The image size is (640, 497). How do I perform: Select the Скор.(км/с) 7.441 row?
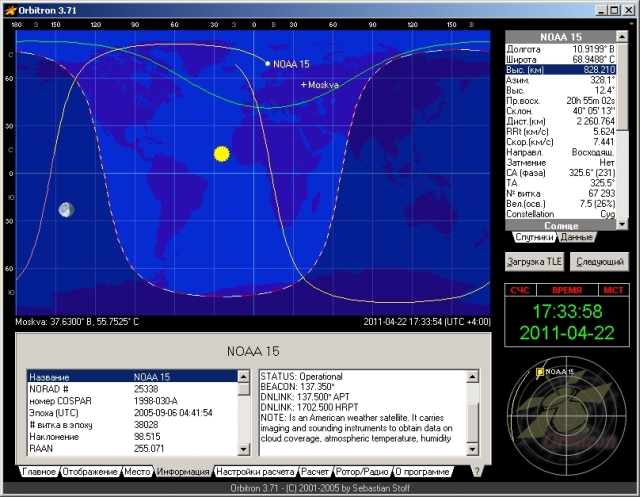tap(561, 142)
